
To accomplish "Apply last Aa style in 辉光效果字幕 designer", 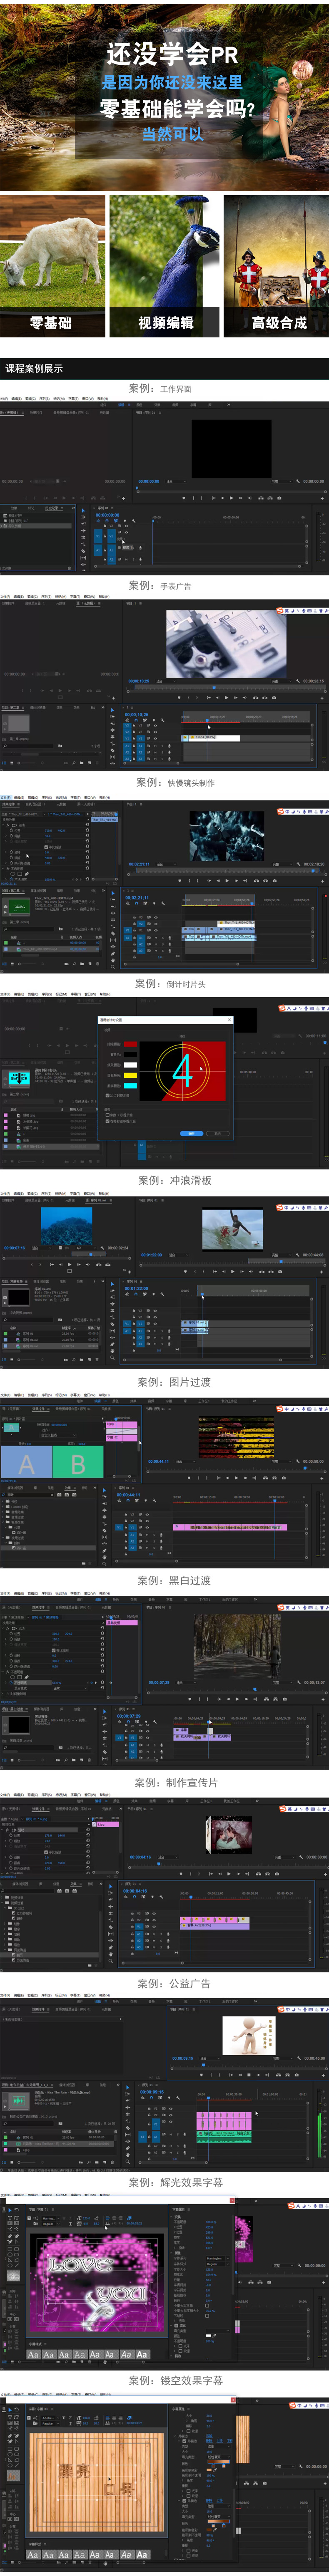I will tap(142, 2355).
